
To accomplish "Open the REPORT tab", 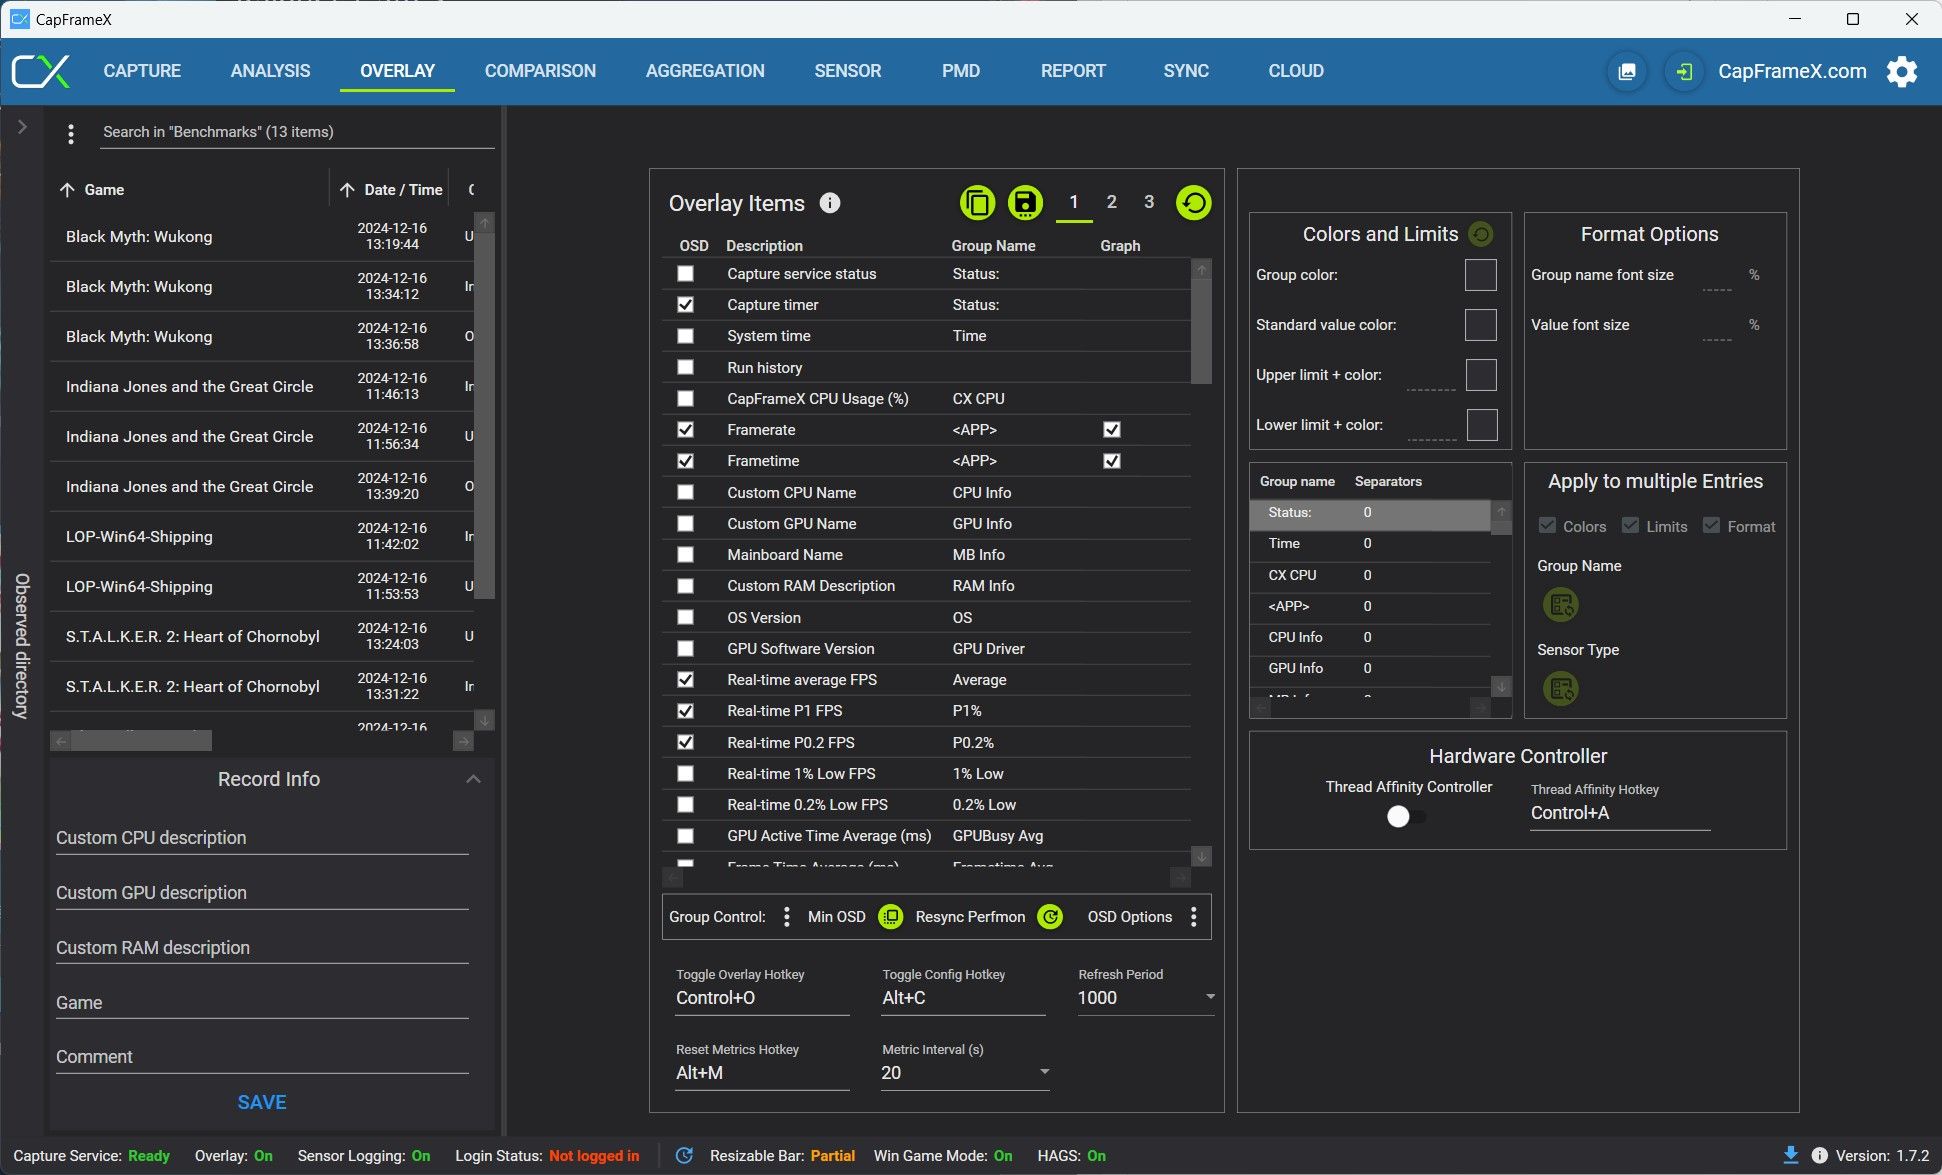I will pos(1073,71).
